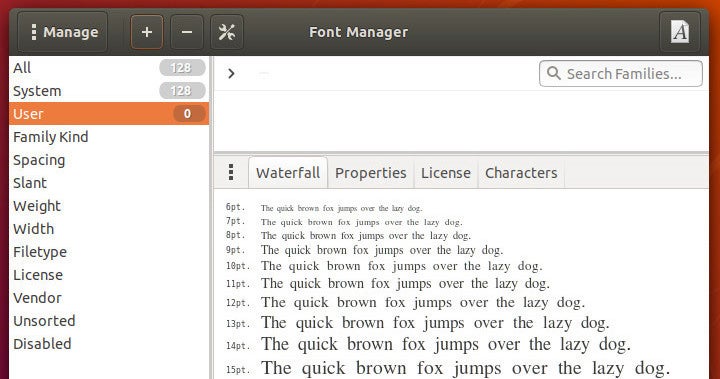Open the Width category
Image resolution: width=720 pixels, height=379 pixels.
[x=109, y=228]
